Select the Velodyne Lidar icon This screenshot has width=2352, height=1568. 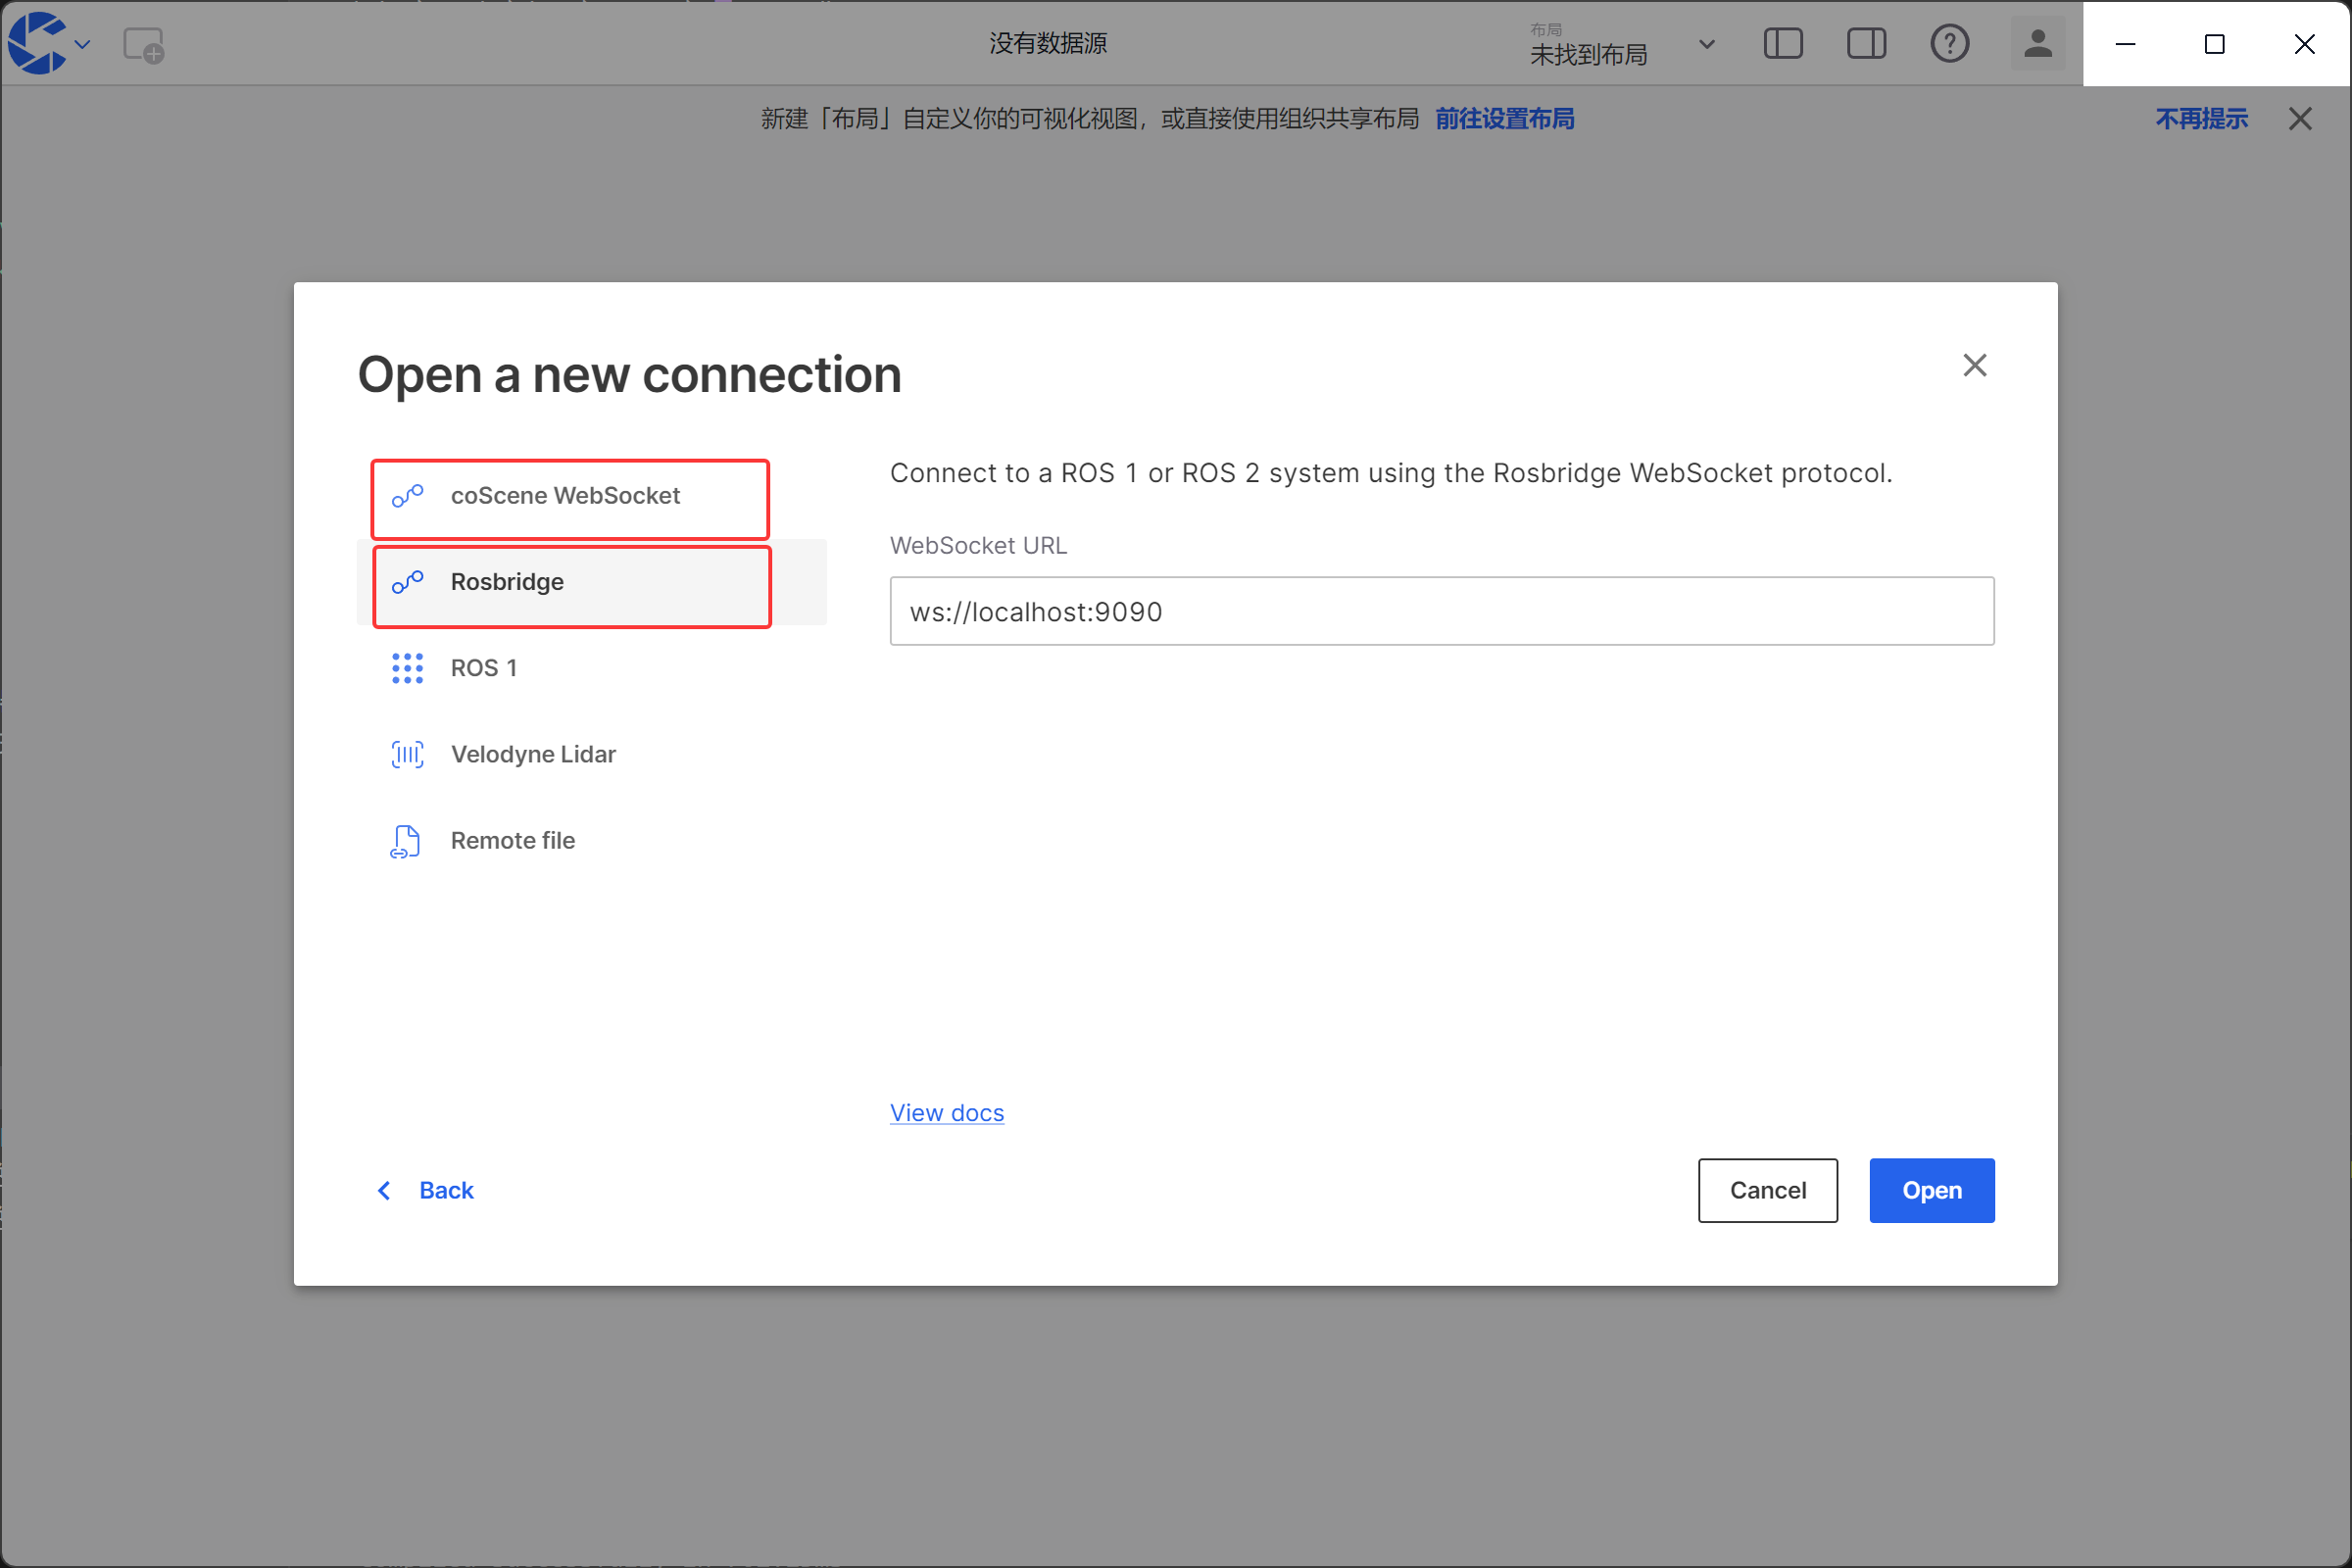pos(407,754)
